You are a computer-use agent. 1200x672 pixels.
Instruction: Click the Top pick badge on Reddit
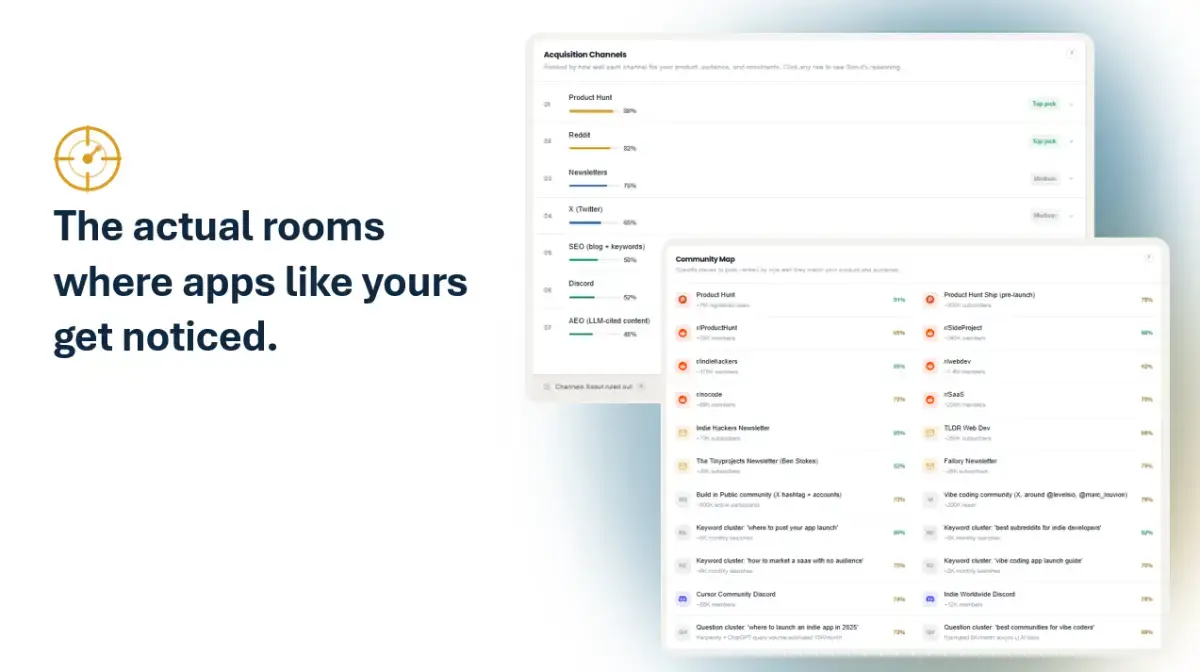click(x=1044, y=141)
